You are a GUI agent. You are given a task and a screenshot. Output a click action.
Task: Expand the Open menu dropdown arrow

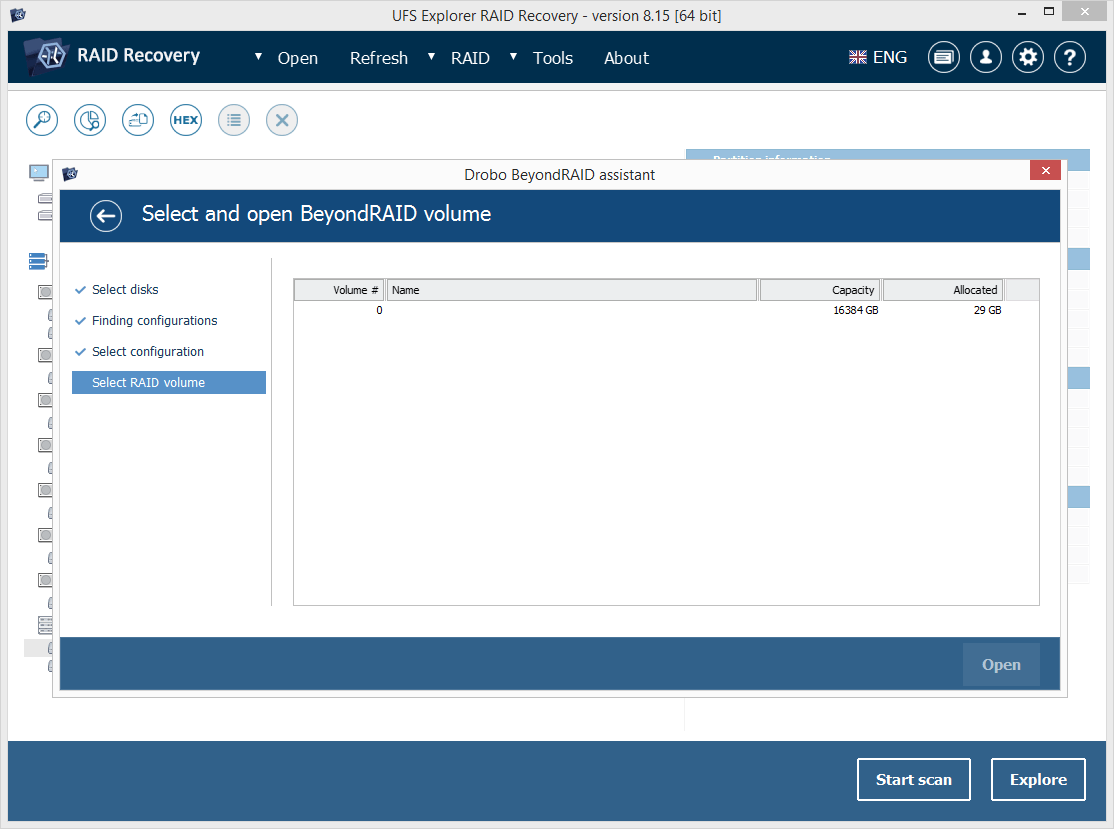coord(258,56)
